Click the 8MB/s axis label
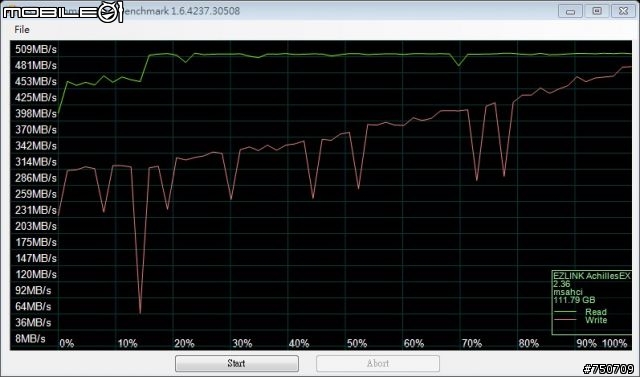The height and width of the screenshot is (377, 640). coord(31,338)
